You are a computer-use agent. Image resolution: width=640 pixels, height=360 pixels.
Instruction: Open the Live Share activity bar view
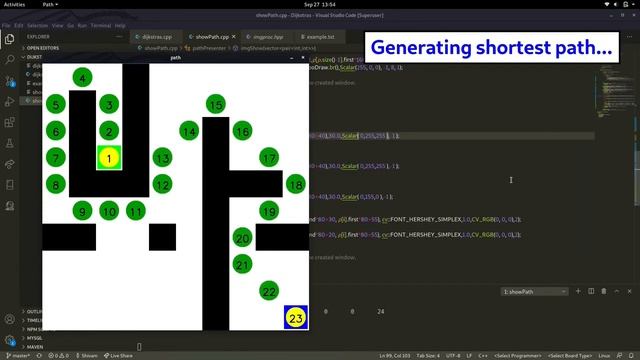[9, 164]
